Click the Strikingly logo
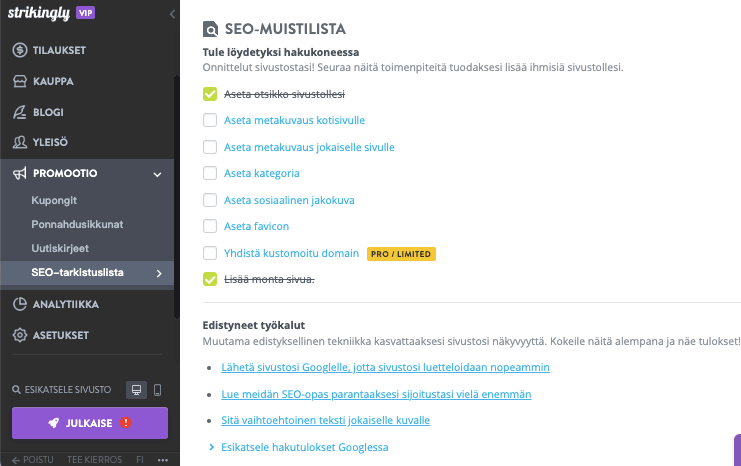Viewport: 741px width, 466px height. tap(39, 13)
